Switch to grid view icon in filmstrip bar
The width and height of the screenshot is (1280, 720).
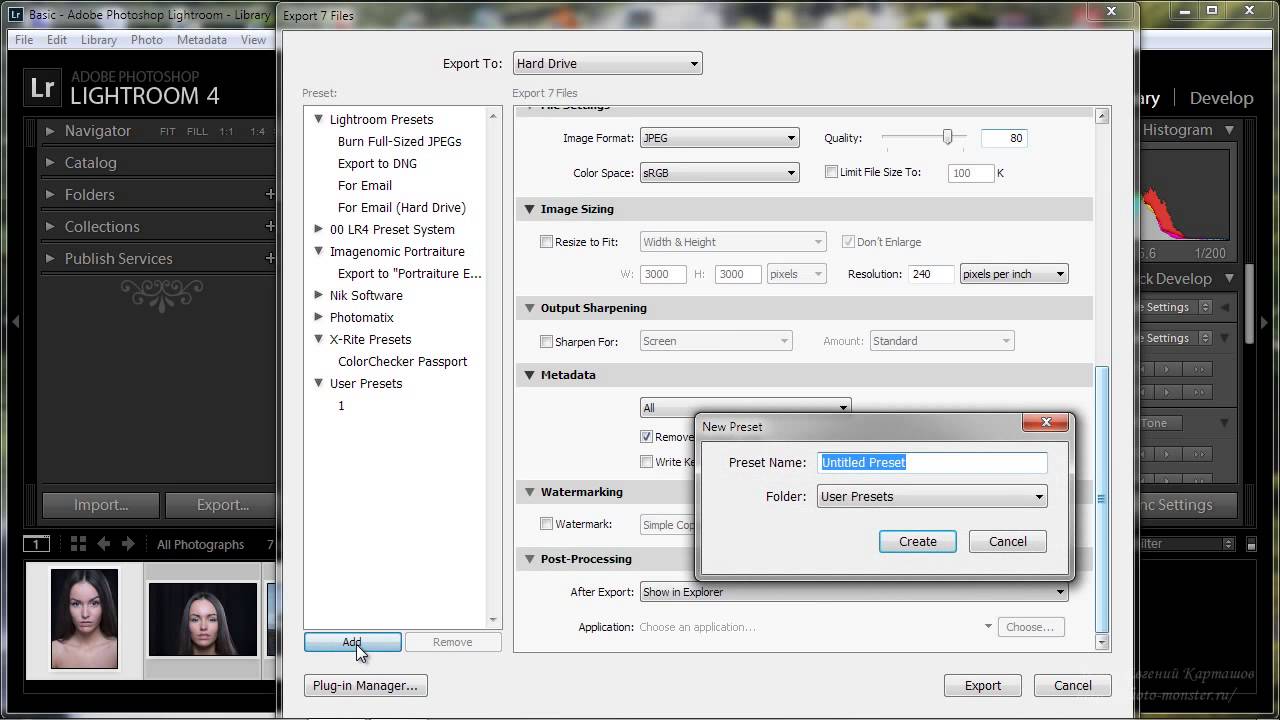click(78, 544)
